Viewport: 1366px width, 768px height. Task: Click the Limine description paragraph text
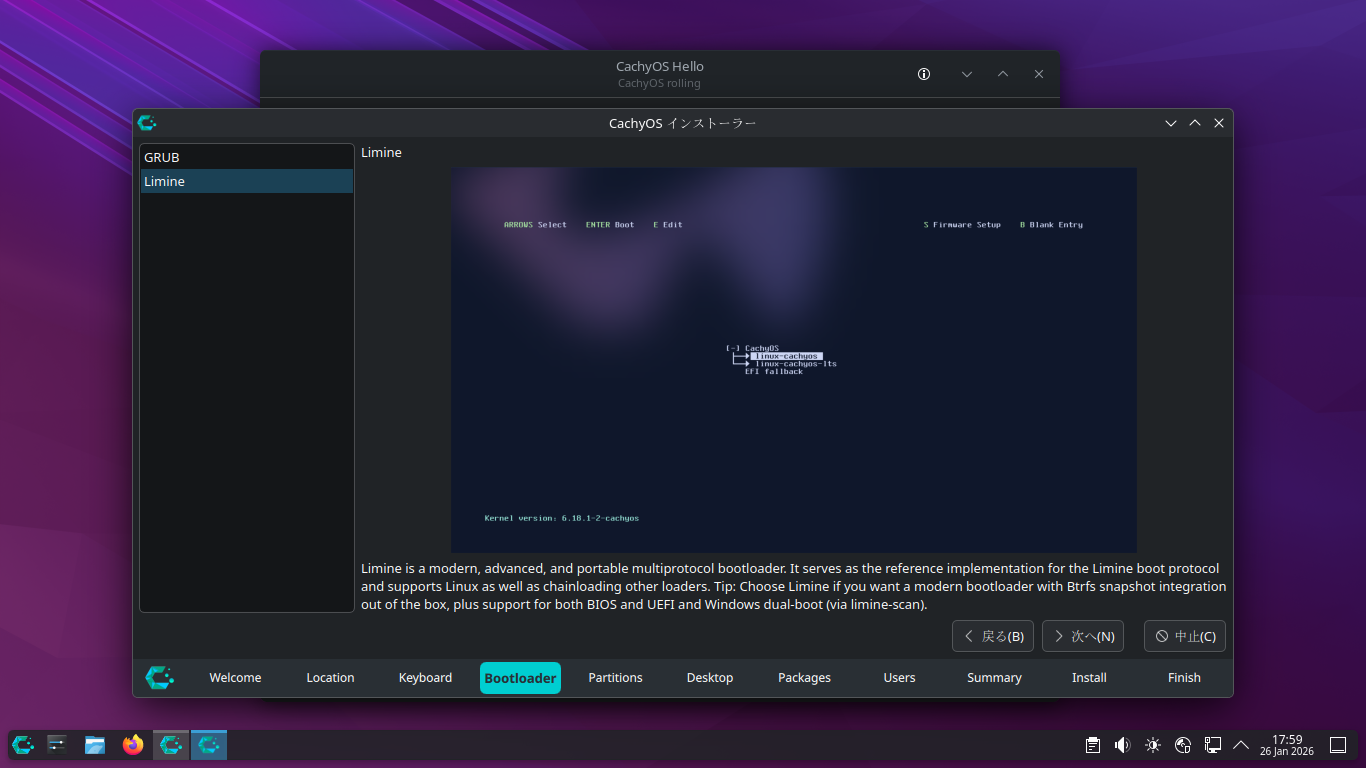click(x=794, y=586)
